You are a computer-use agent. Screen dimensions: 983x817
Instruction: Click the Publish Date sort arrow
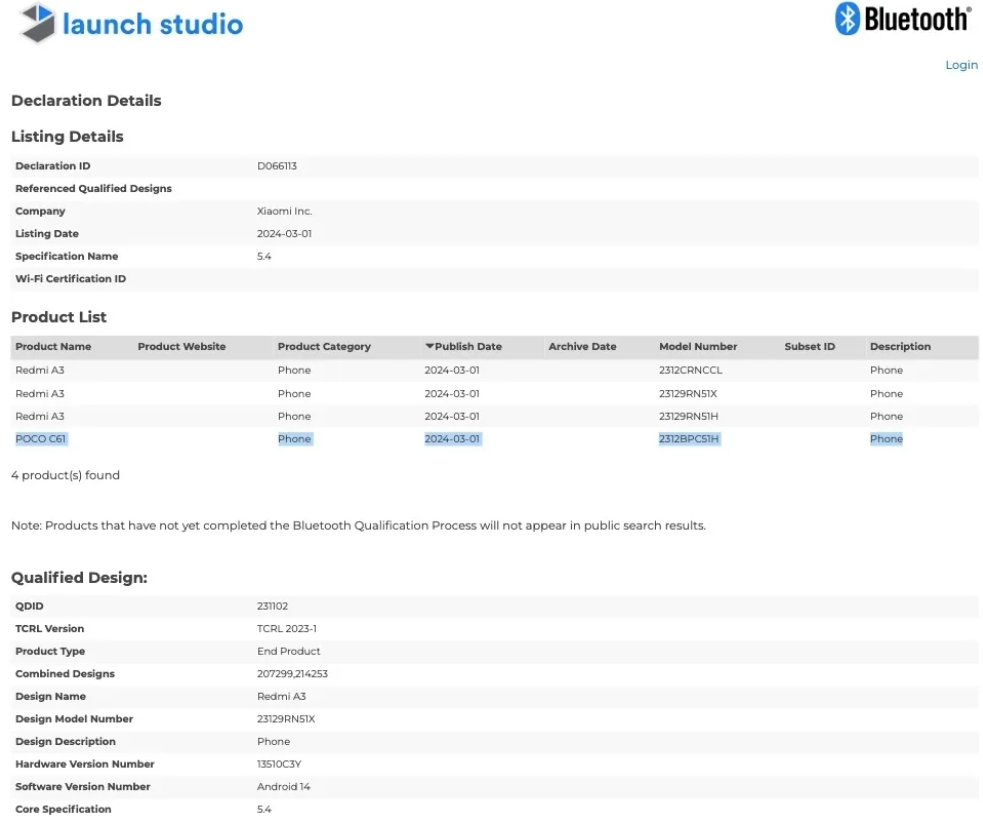pos(429,346)
